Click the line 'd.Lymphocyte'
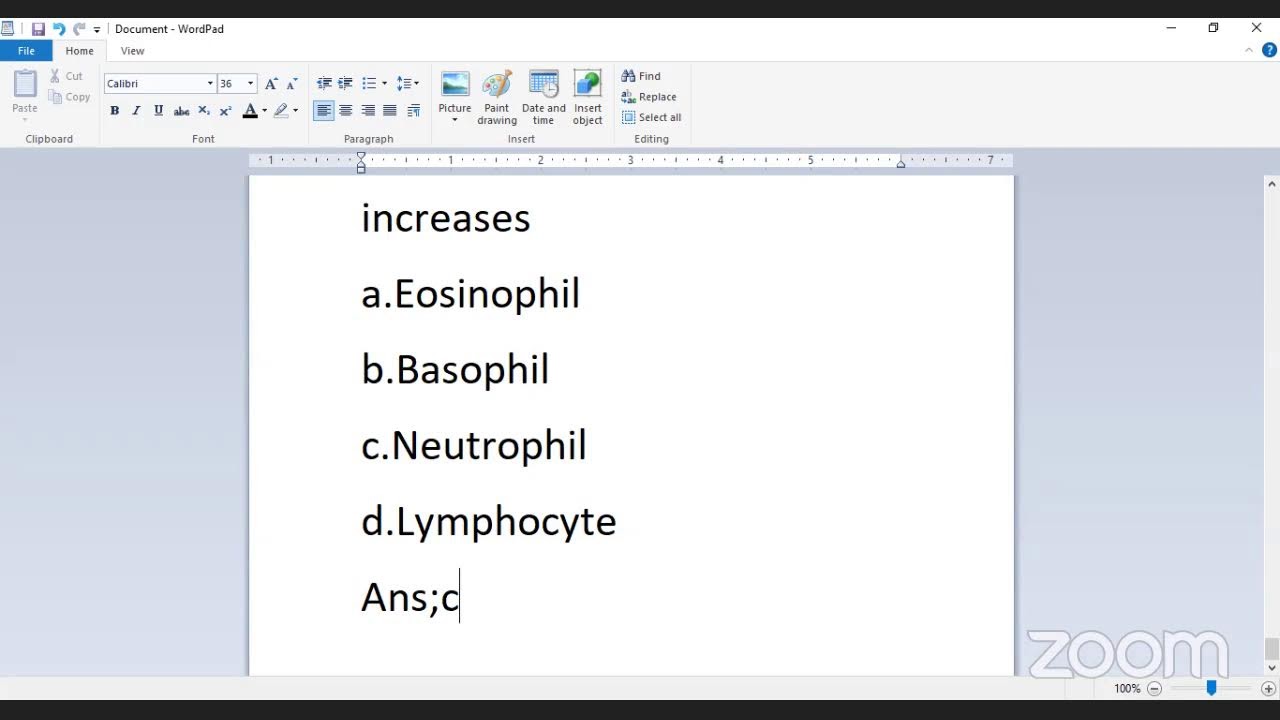 [x=489, y=521]
